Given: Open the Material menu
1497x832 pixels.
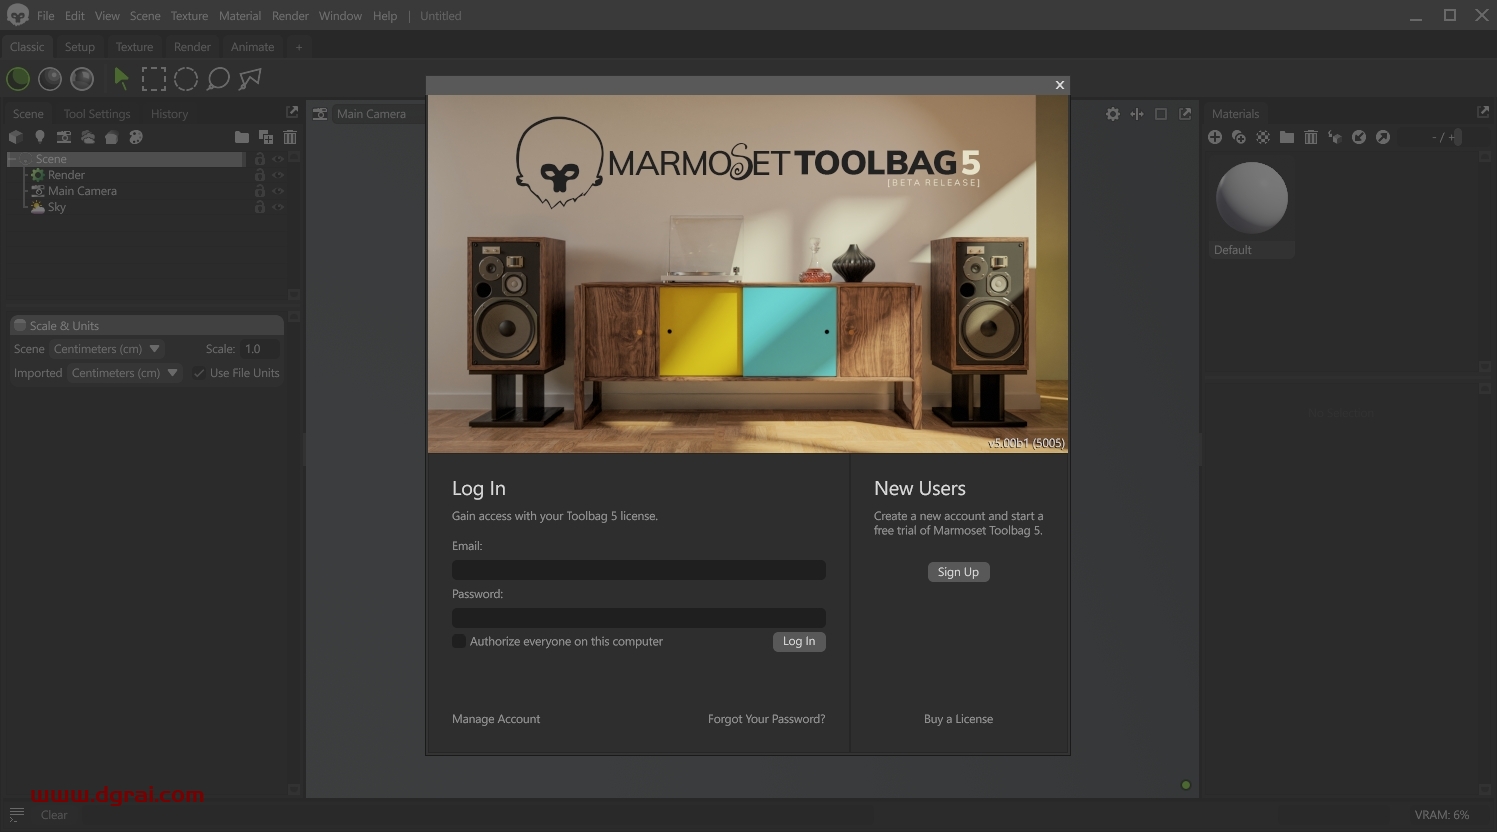Looking at the screenshot, I should (x=240, y=15).
